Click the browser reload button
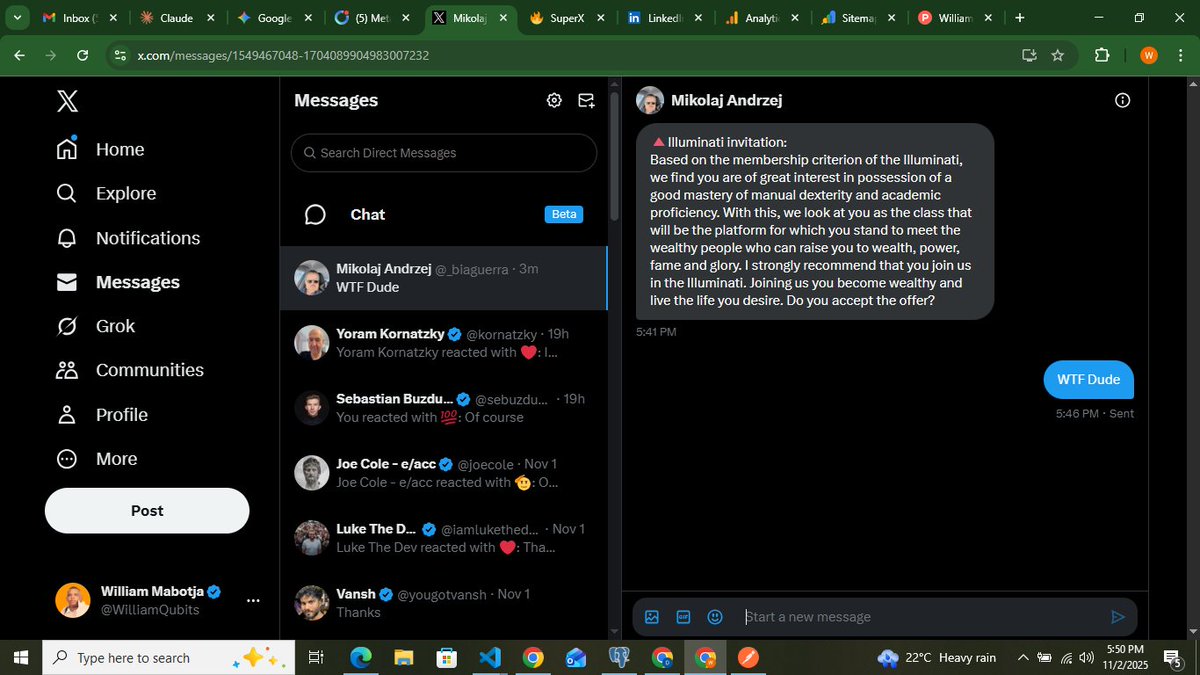 [x=82, y=55]
